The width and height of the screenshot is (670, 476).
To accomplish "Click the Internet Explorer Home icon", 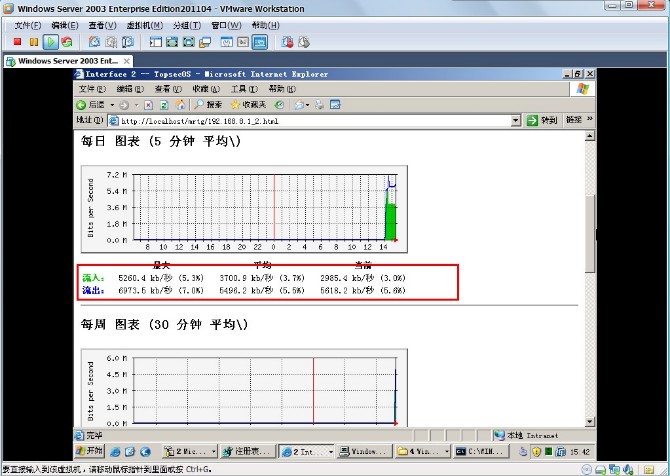I will (x=181, y=104).
